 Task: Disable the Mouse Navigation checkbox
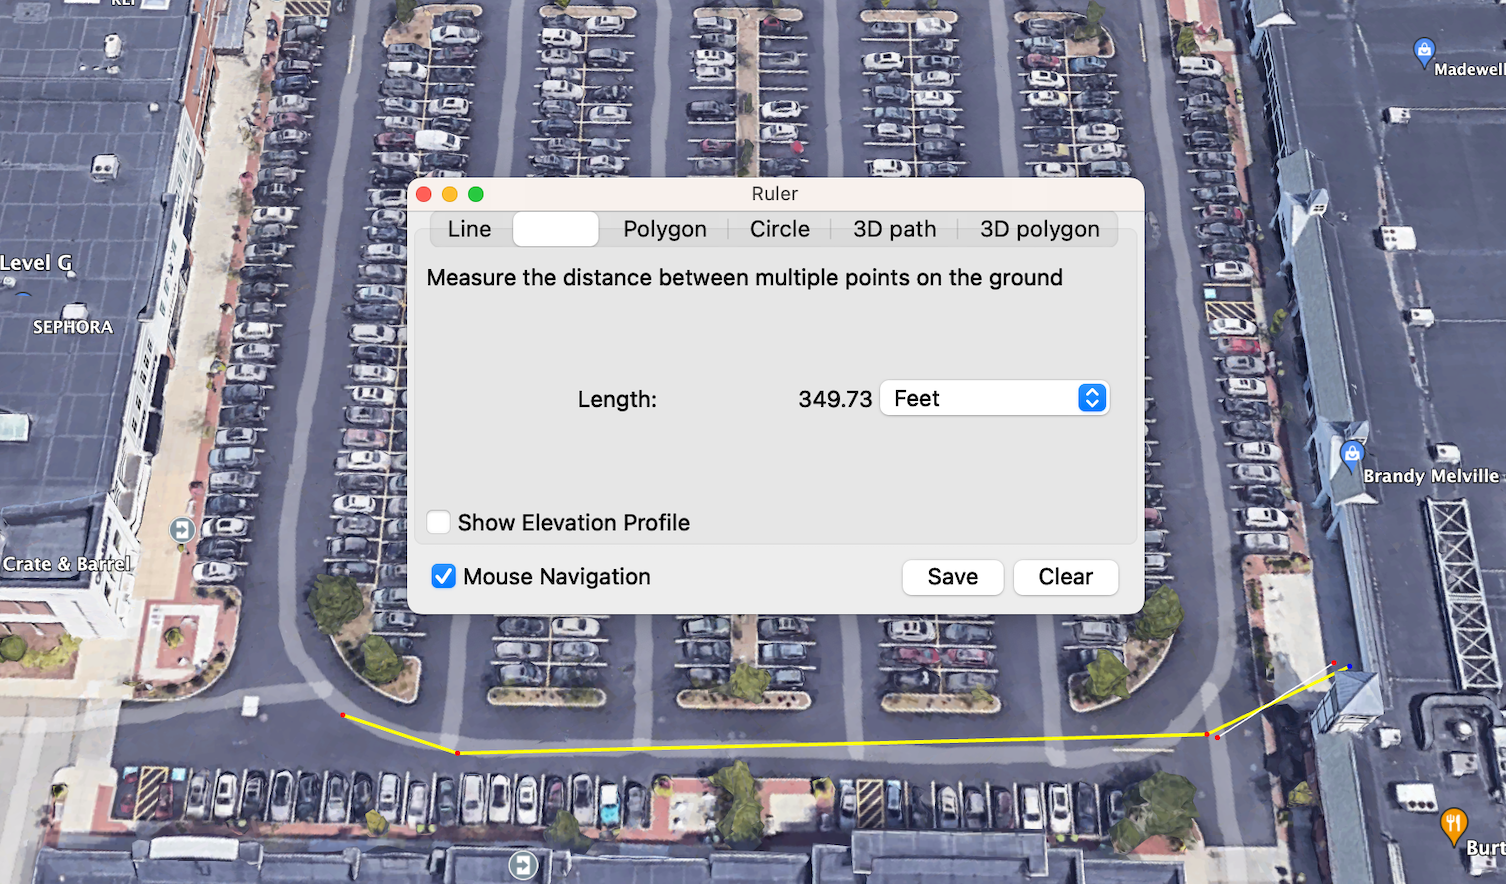(x=444, y=576)
